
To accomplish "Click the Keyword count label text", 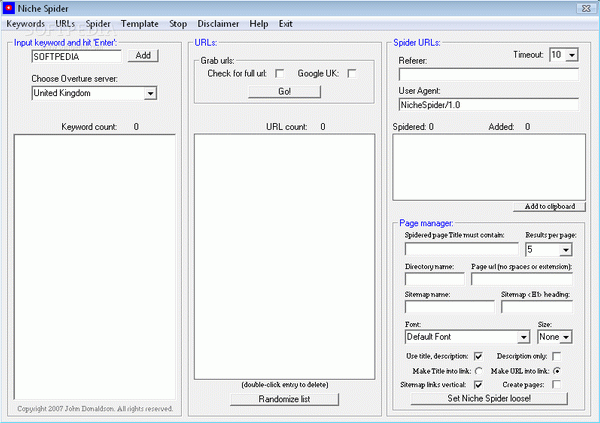I will pyautogui.click(x=89, y=127).
